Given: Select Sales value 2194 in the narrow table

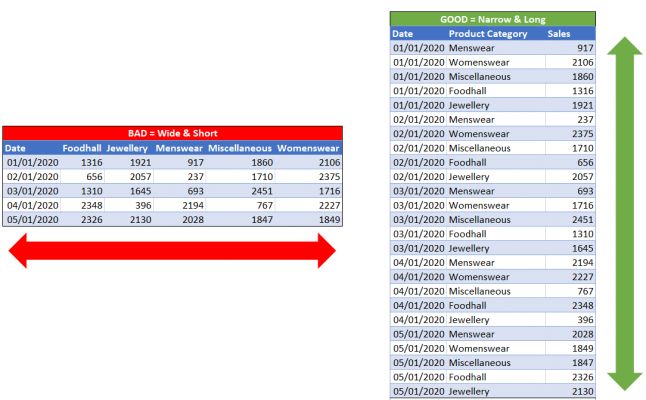Looking at the screenshot, I should coord(583,262).
